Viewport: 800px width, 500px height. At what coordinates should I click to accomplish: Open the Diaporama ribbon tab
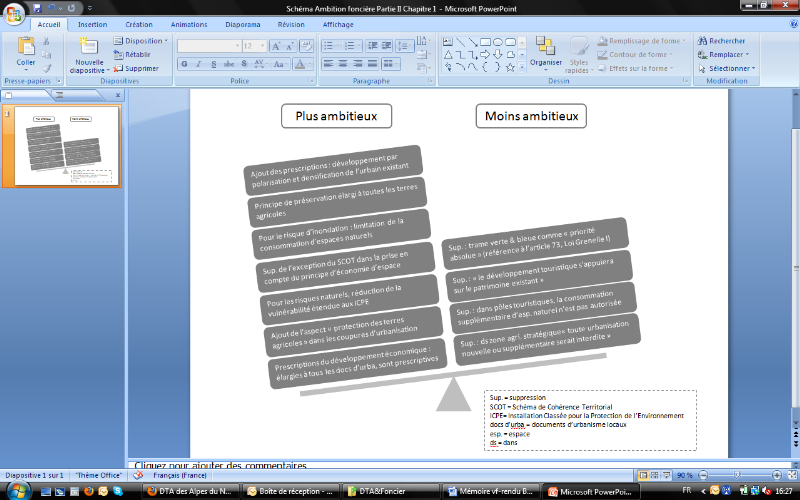243,24
